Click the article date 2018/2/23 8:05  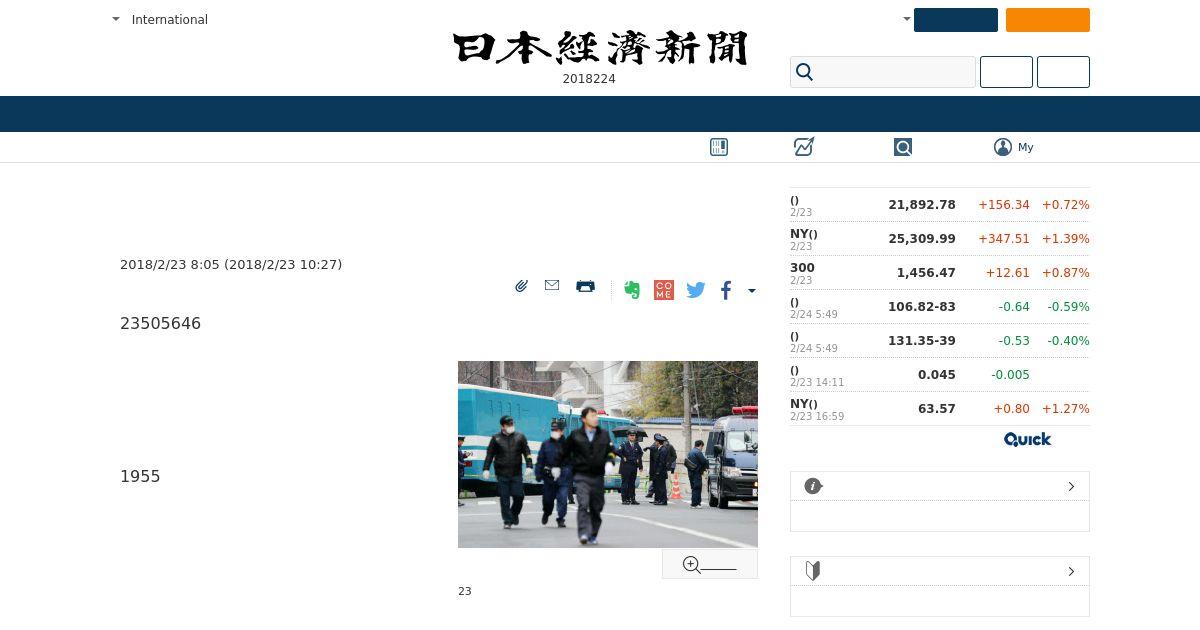[169, 265]
